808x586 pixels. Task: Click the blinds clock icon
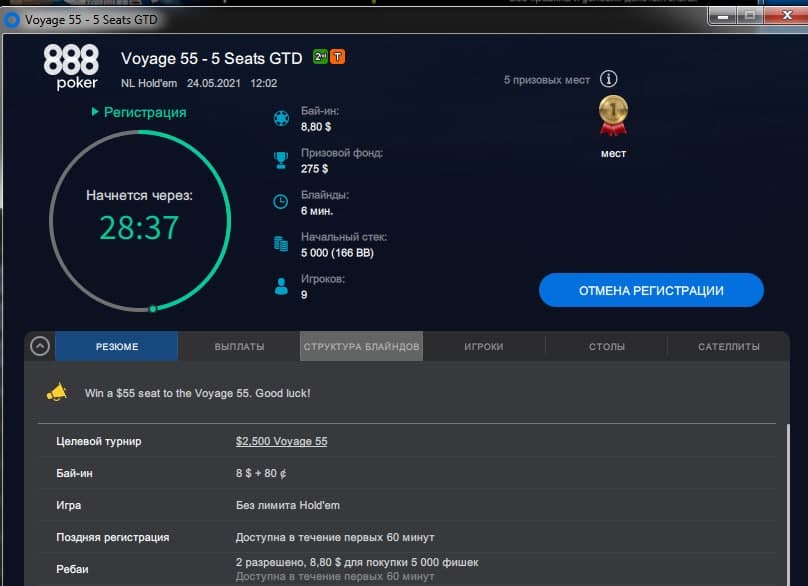click(281, 202)
